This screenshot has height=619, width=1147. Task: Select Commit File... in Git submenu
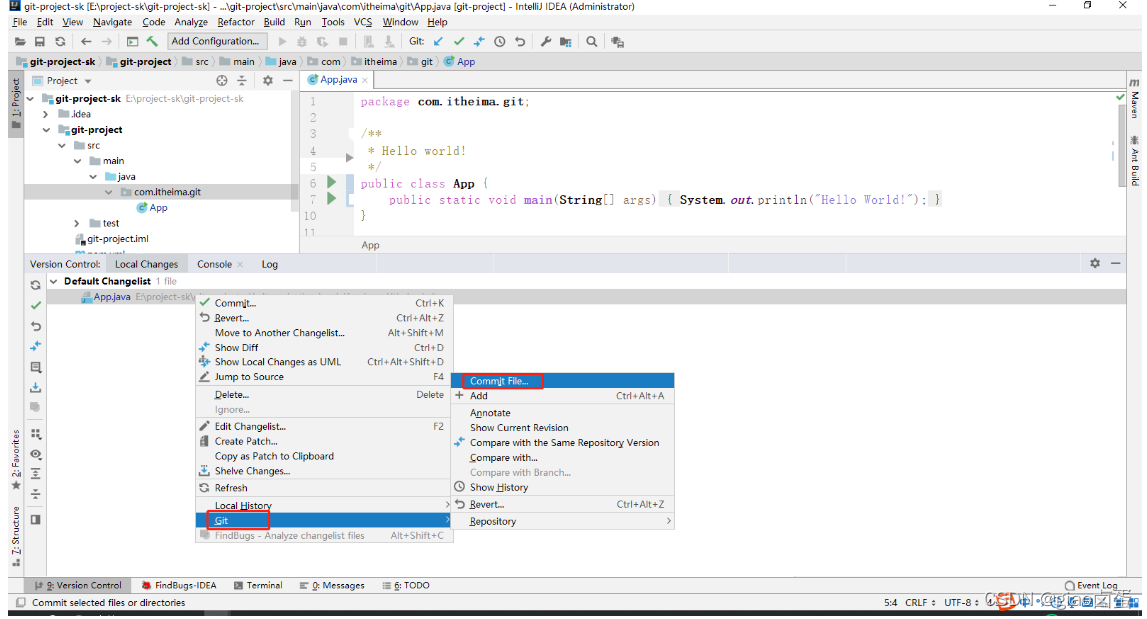point(563,381)
